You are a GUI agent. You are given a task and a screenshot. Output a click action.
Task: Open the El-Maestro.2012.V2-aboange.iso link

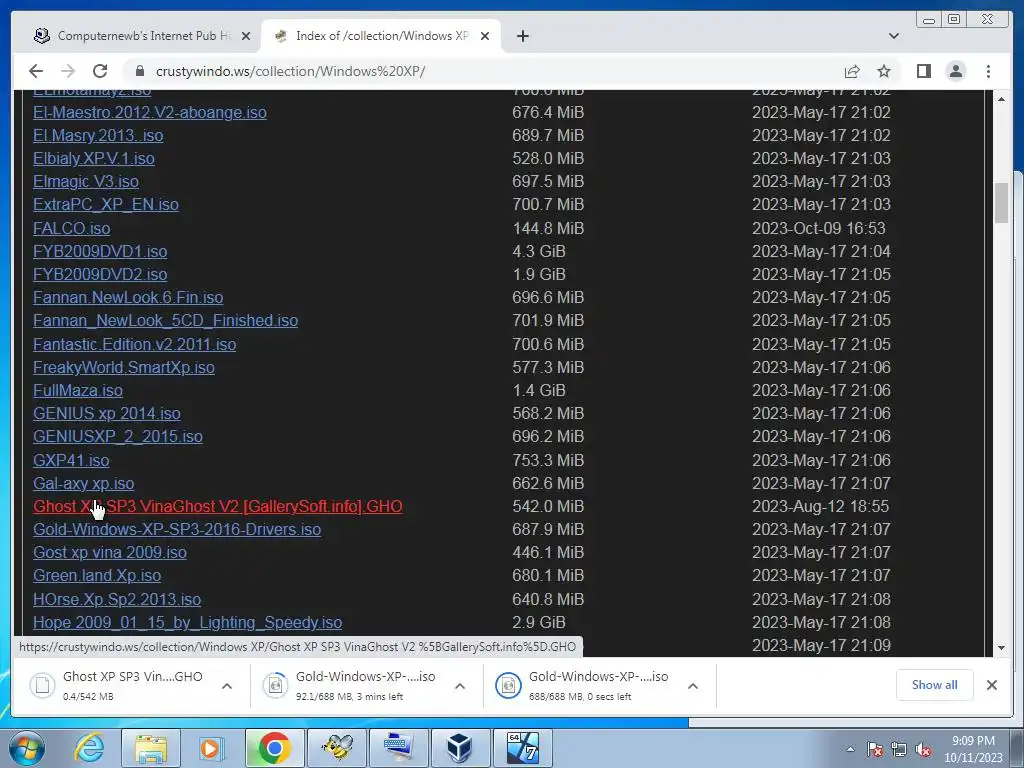coord(150,112)
